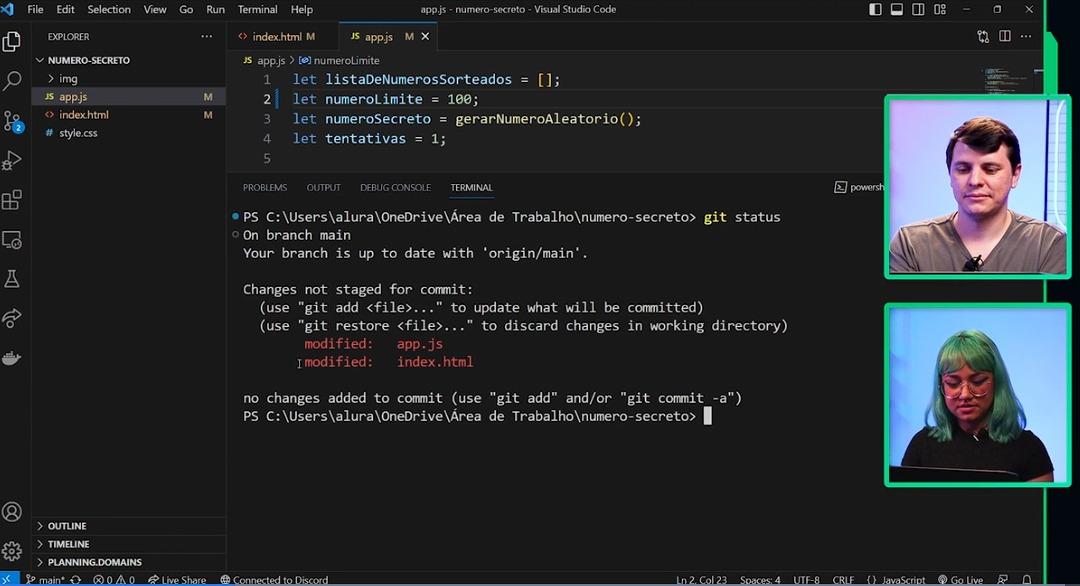Image resolution: width=1080 pixels, height=586 pixels.
Task: Click Live Share in the status bar
Action: 177,580
